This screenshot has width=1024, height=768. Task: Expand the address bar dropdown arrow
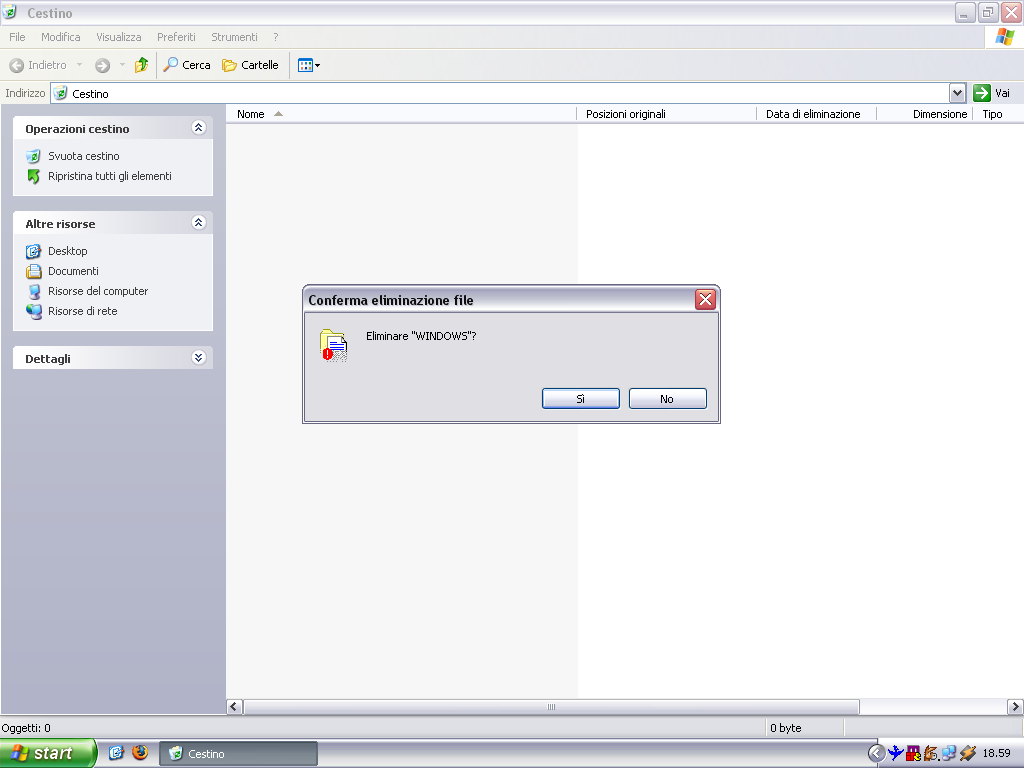pos(957,93)
